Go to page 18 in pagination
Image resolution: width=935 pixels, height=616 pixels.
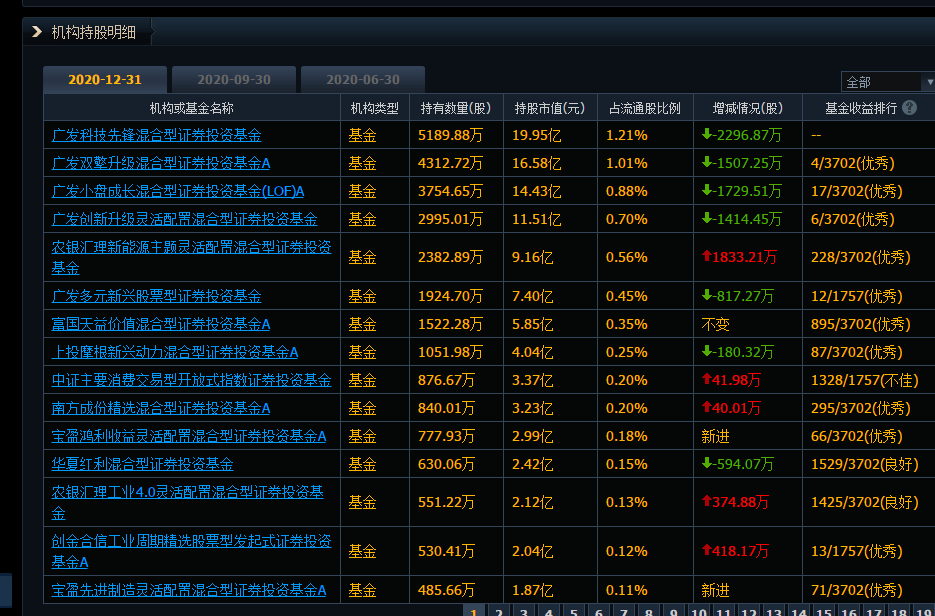pyautogui.click(x=899, y=611)
